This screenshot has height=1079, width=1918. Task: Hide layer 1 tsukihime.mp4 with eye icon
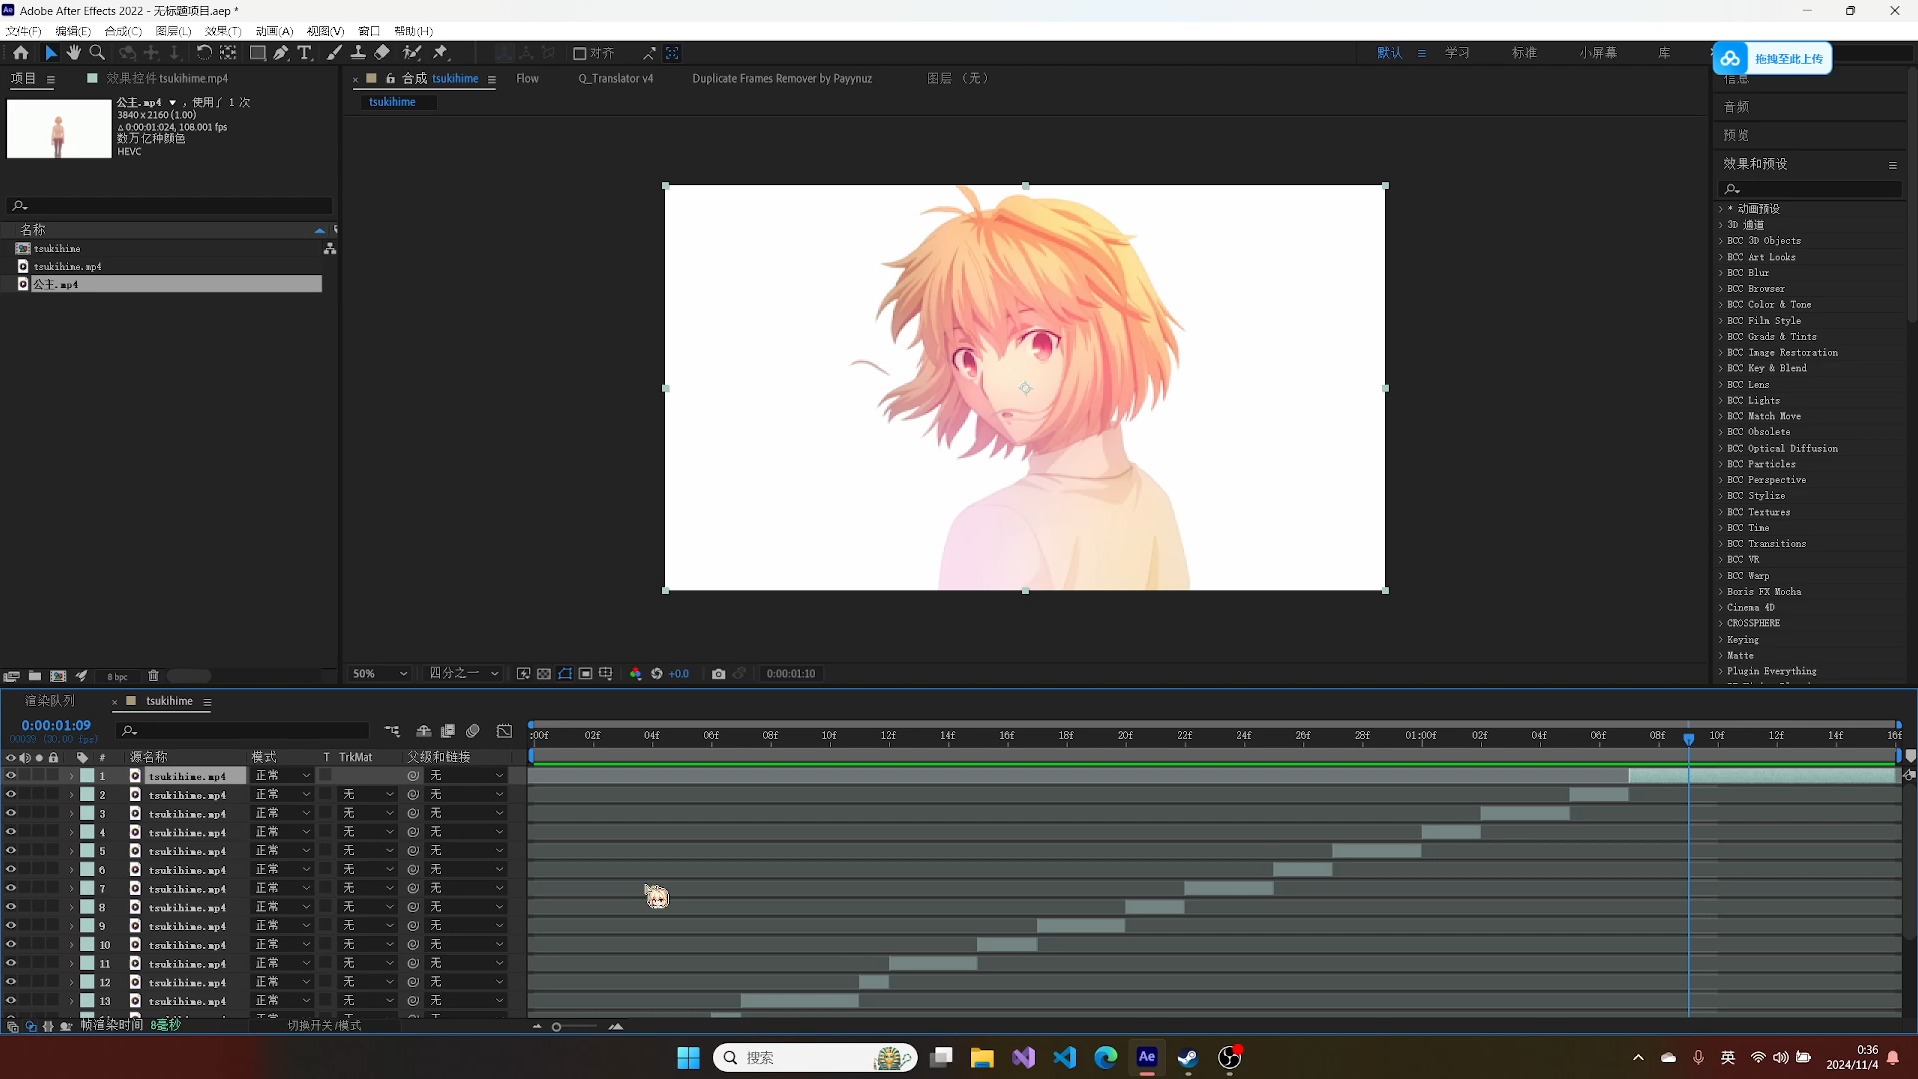coord(11,776)
